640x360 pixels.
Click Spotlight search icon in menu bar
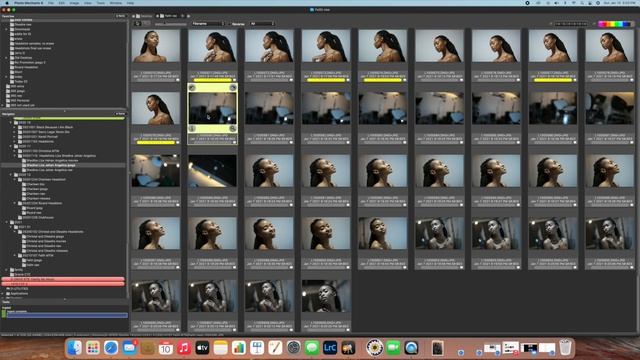[582, 3]
